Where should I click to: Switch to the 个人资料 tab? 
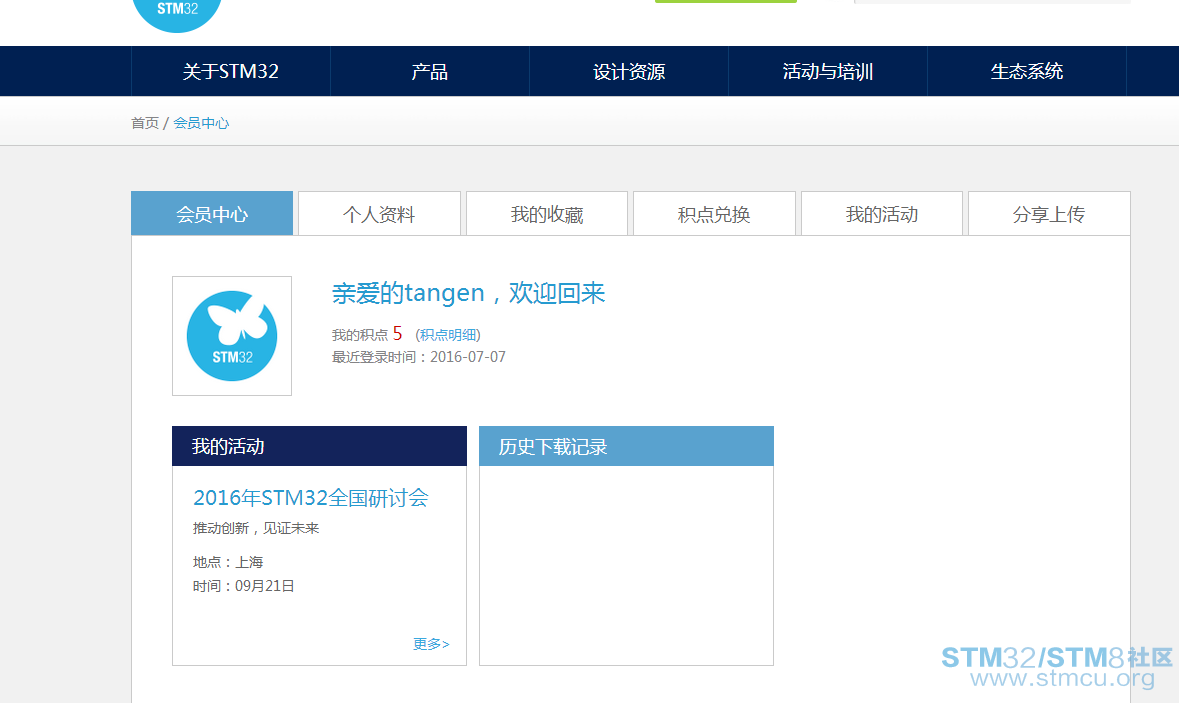click(379, 214)
